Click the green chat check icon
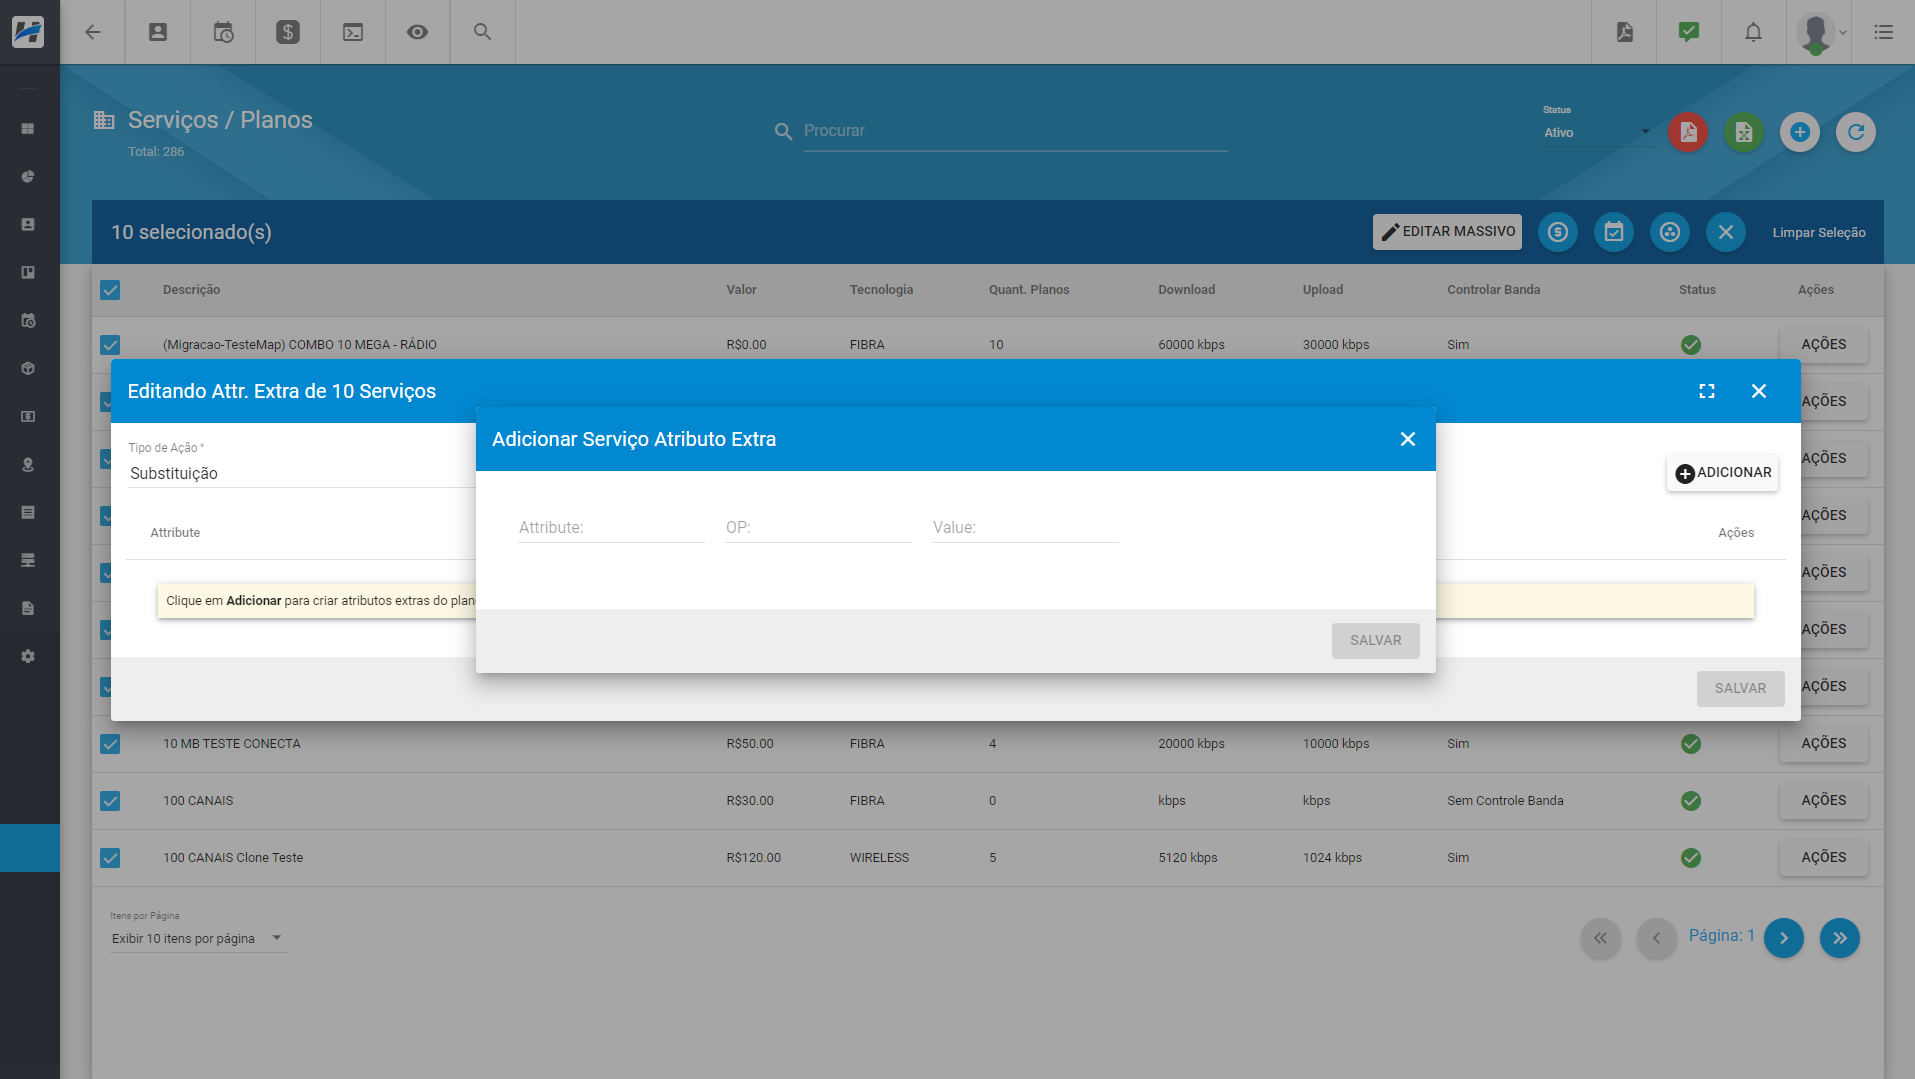The image size is (1915, 1079). (x=1689, y=32)
